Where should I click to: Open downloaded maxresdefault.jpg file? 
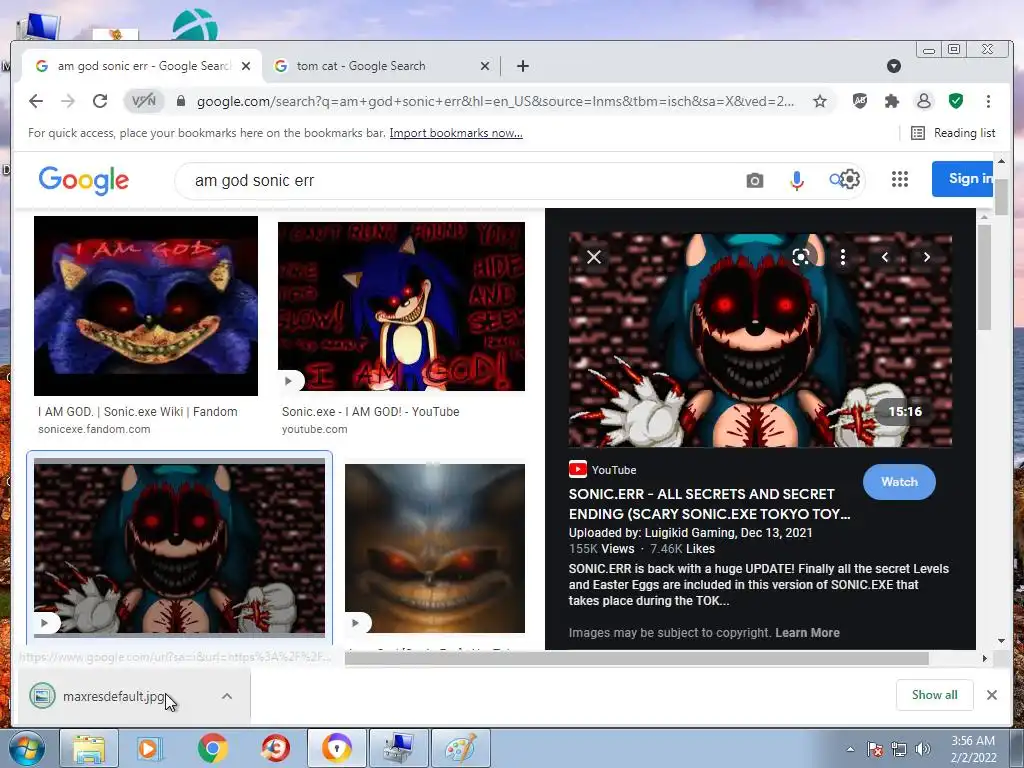(114, 696)
